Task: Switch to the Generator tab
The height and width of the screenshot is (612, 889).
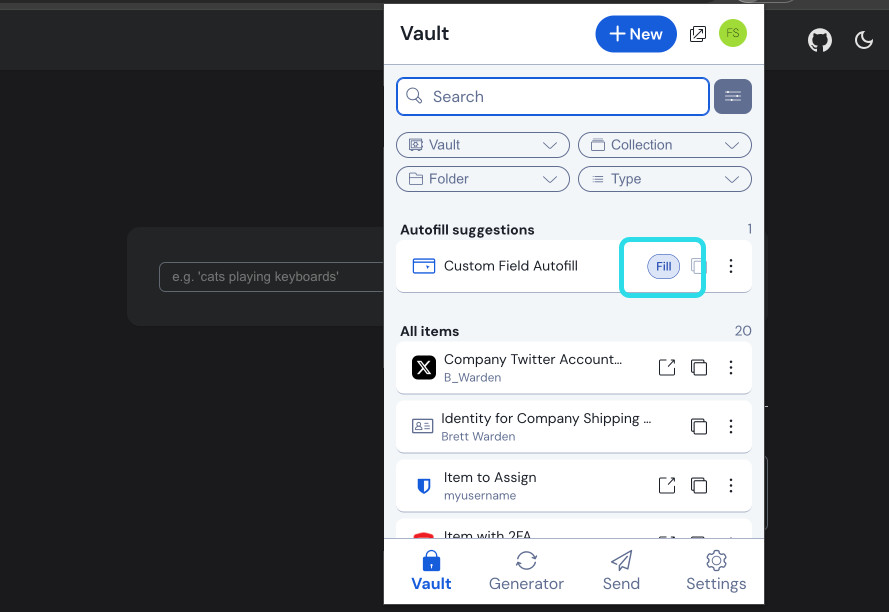Action: point(526,571)
